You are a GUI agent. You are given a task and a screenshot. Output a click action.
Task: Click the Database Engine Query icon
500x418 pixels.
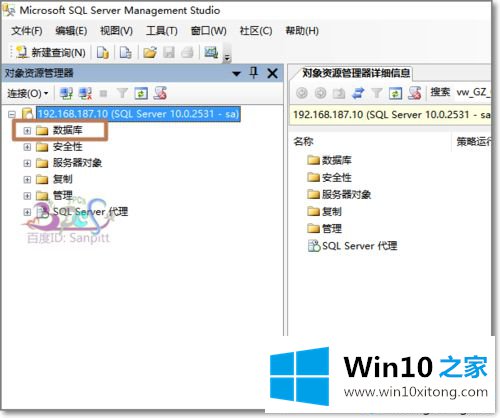(x=103, y=52)
